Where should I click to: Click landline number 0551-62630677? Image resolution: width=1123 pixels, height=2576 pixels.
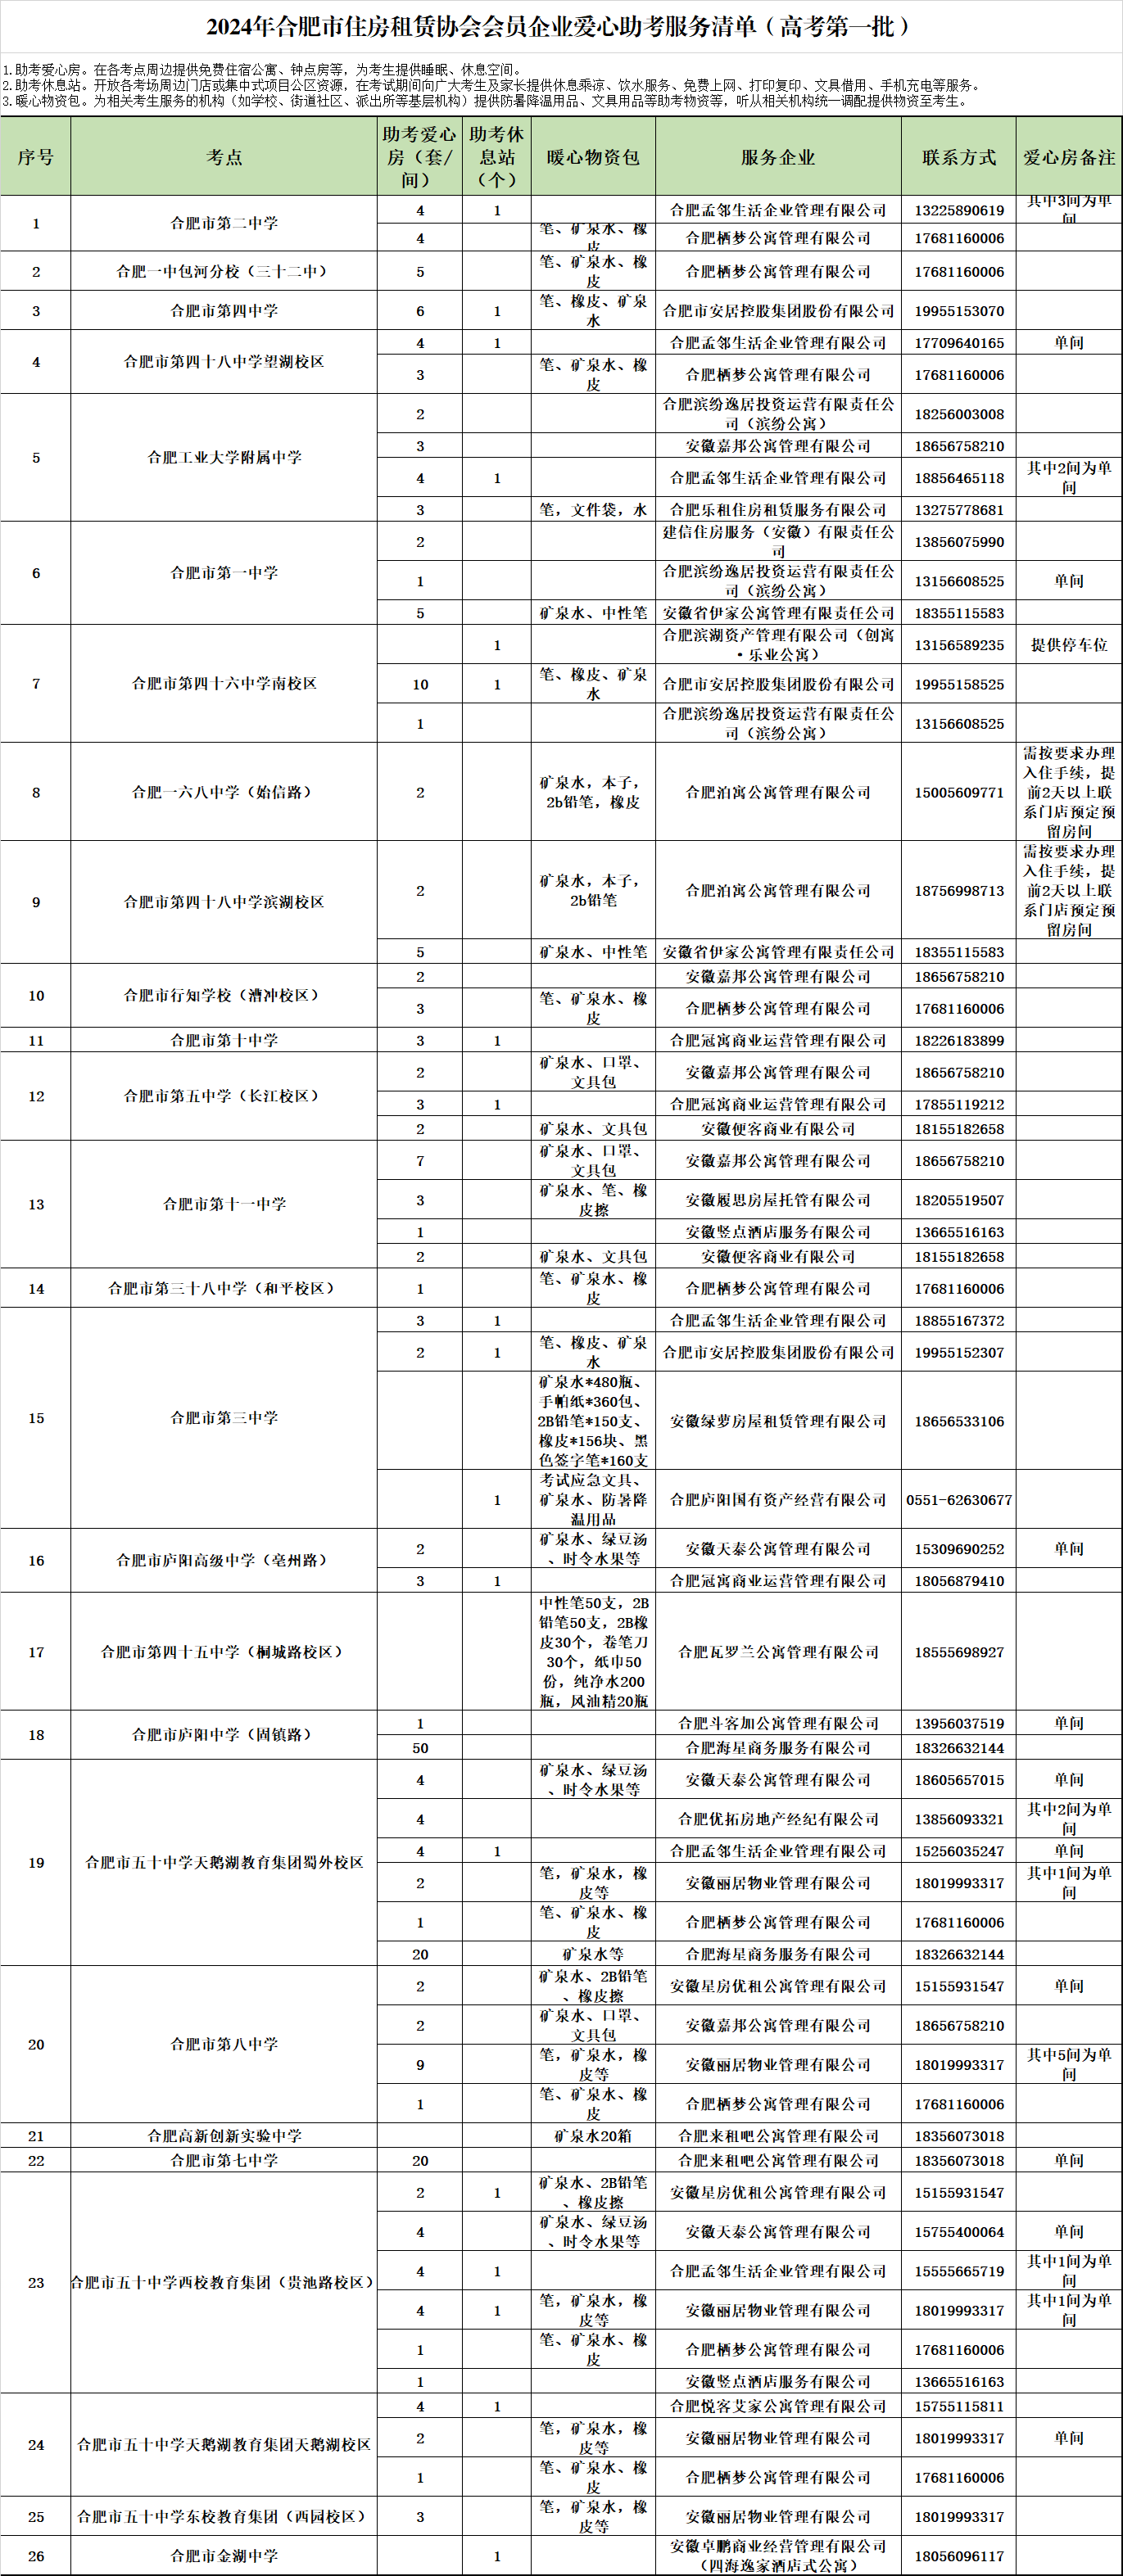(959, 1500)
